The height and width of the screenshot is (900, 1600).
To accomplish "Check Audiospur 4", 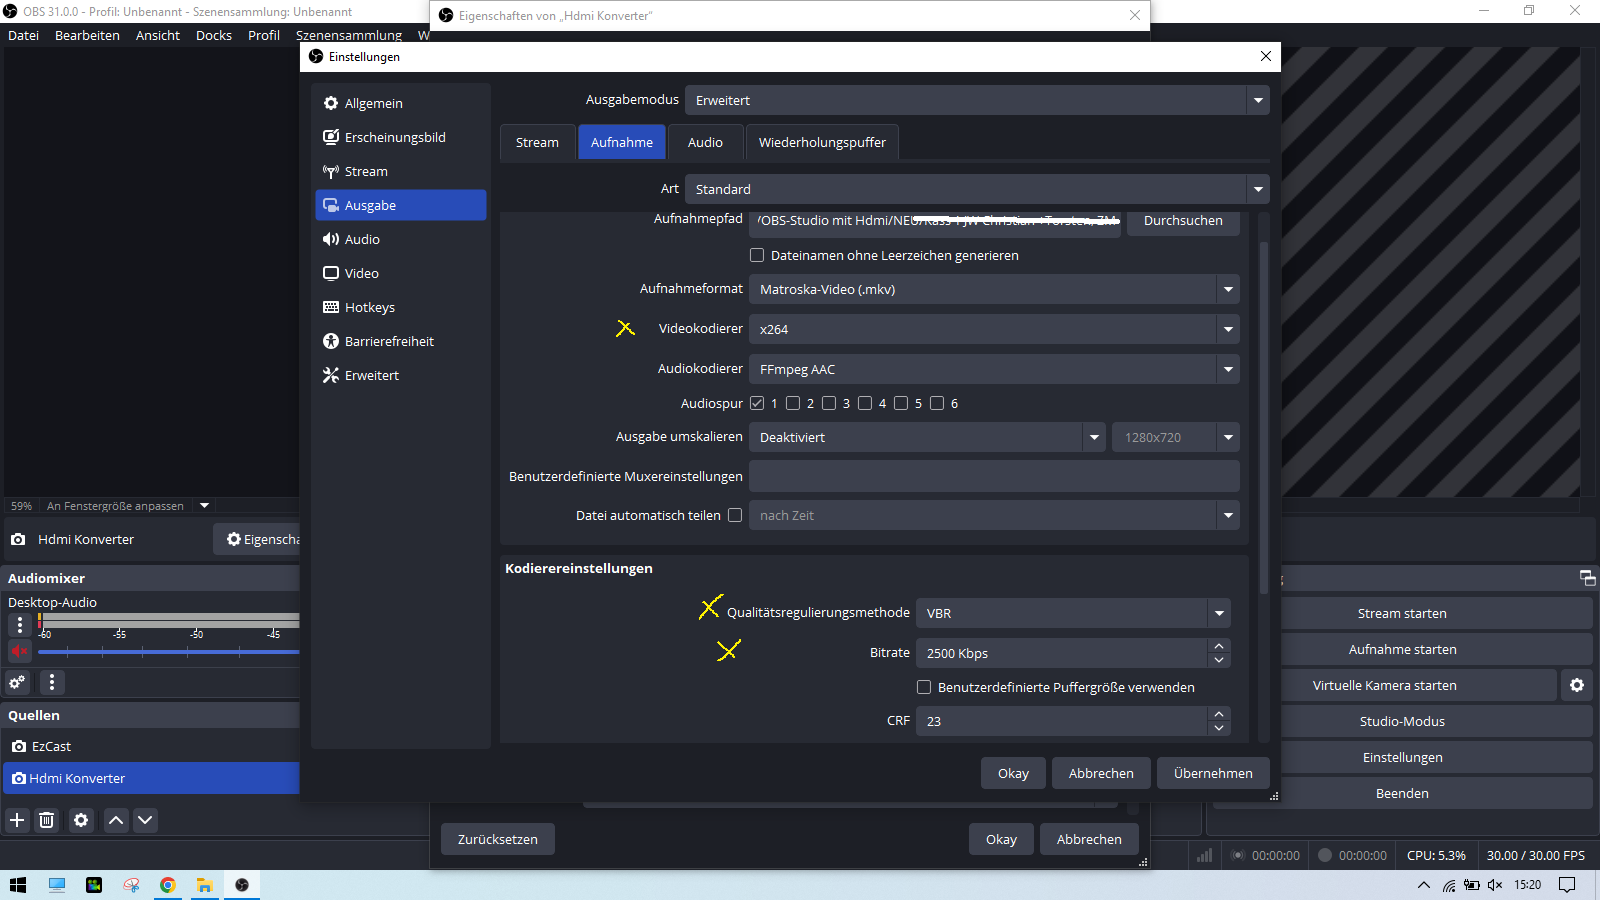I will point(865,403).
